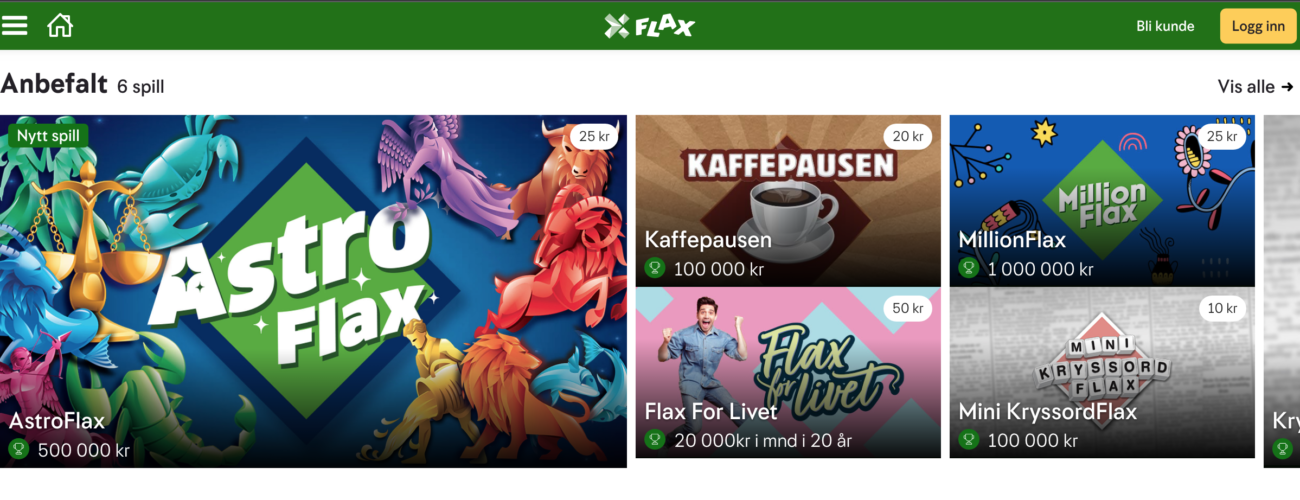Click the Bli kunde link
The width and height of the screenshot is (1300, 500).
[1165, 27]
